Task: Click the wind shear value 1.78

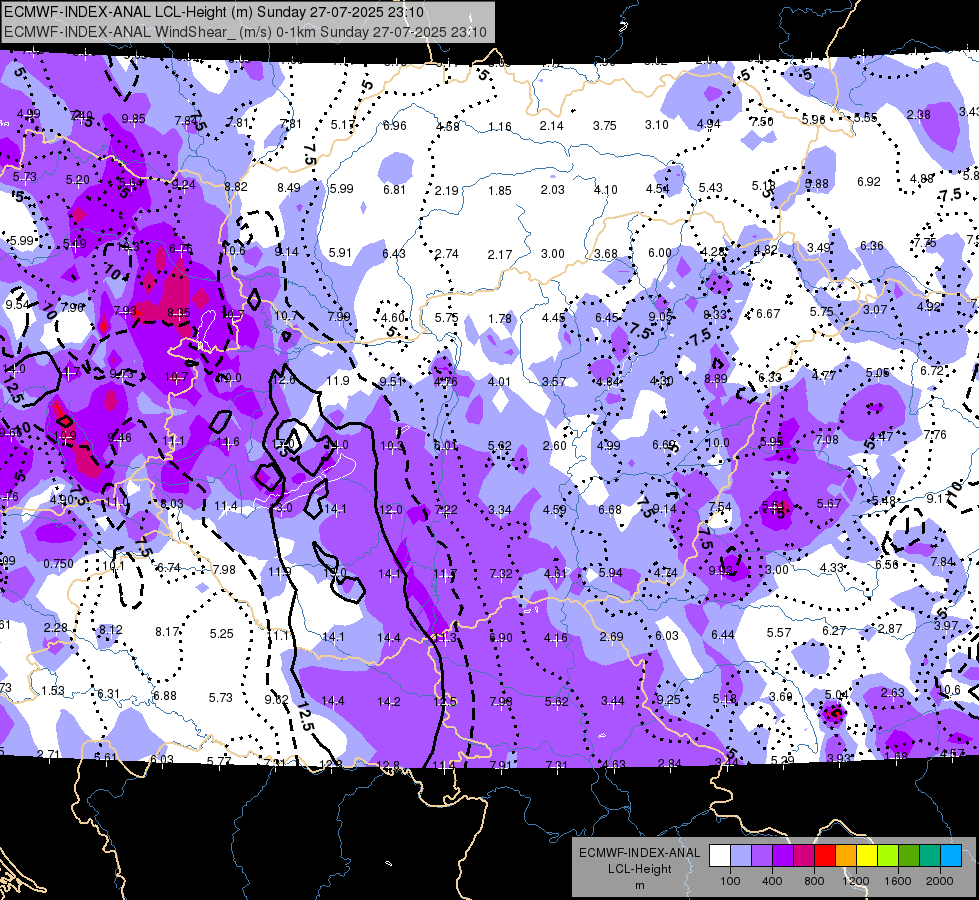Action: tap(500, 319)
